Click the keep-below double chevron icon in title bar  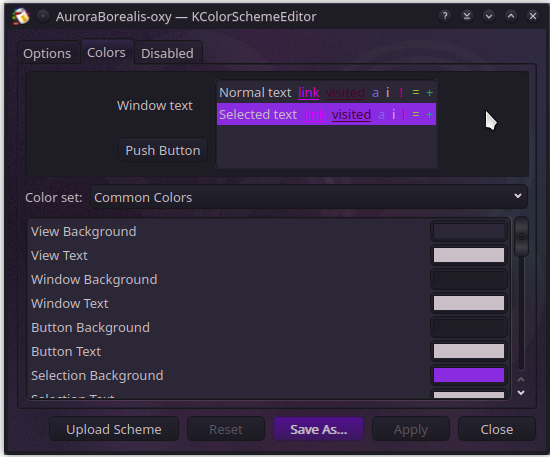(467, 16)
